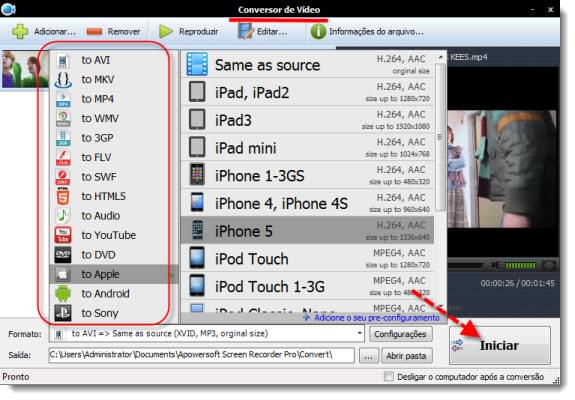Choose to MP4 format menu entry
The height and width of the screenshot is (400, 575).
(x=113, y=99)
